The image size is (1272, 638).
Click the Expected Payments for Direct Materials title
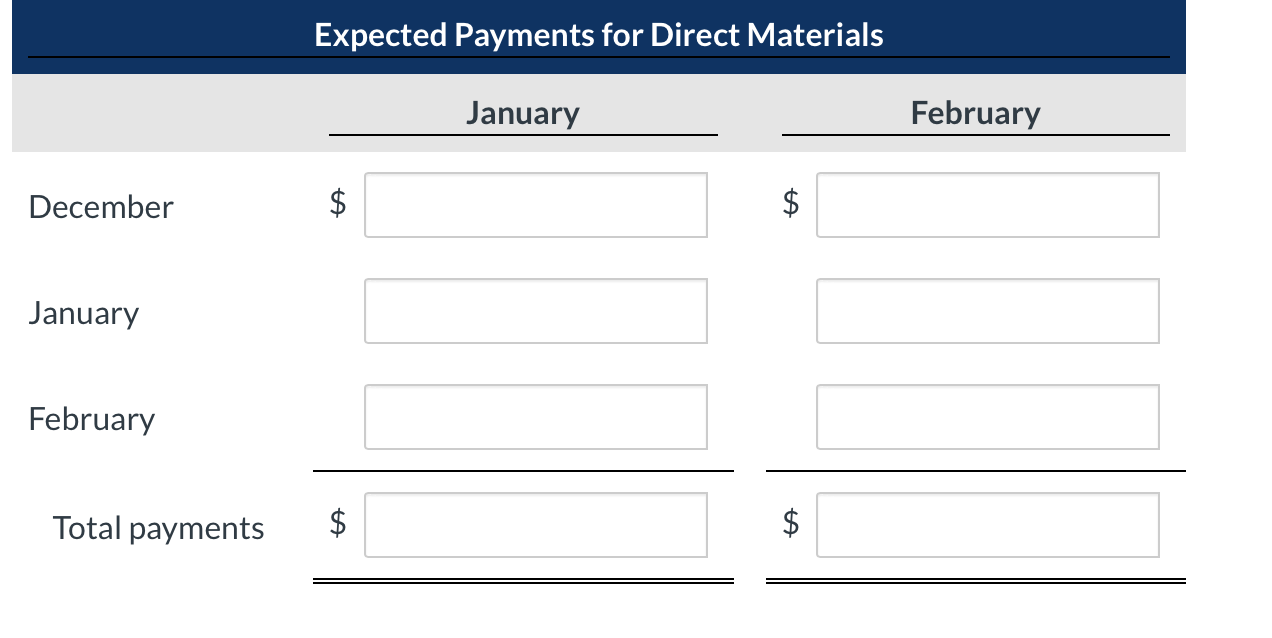point(598,33)
